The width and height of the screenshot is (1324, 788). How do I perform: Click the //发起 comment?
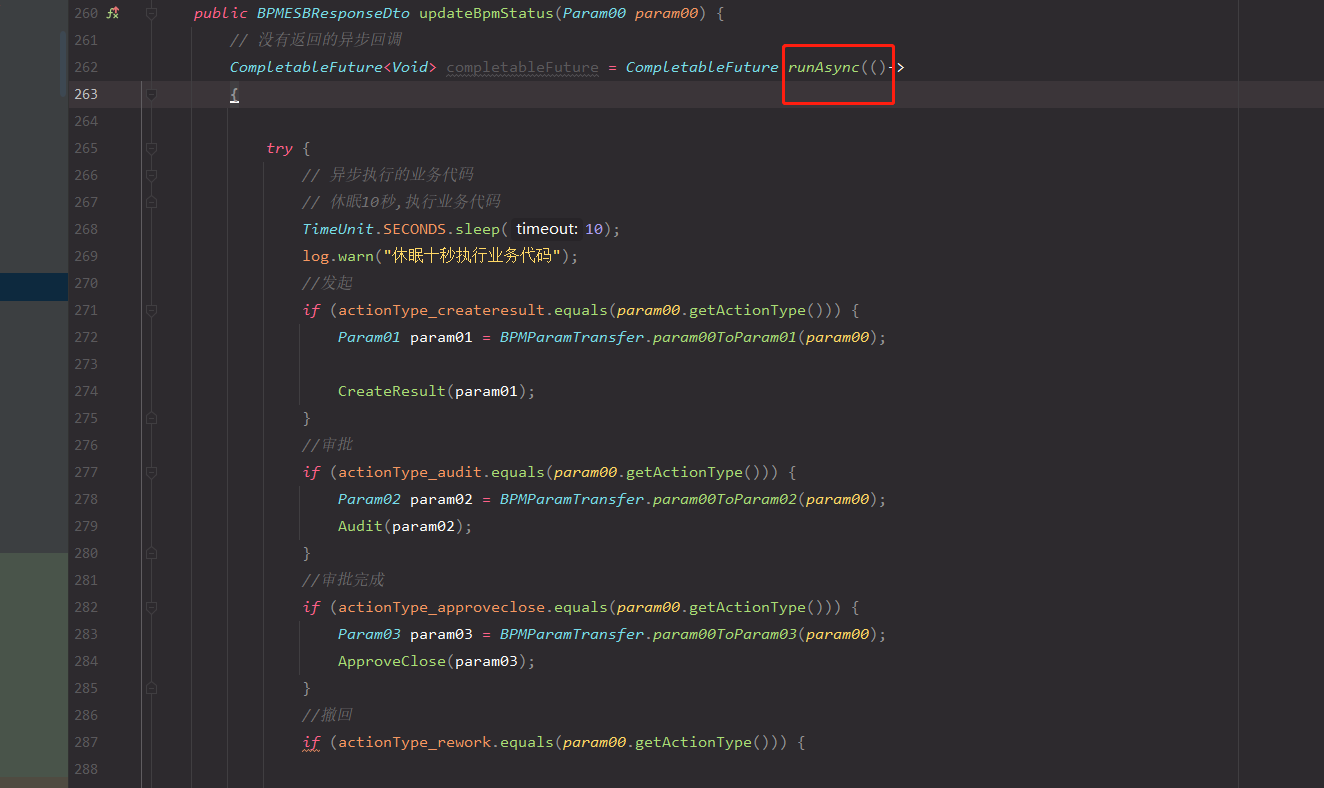(328, 283)
